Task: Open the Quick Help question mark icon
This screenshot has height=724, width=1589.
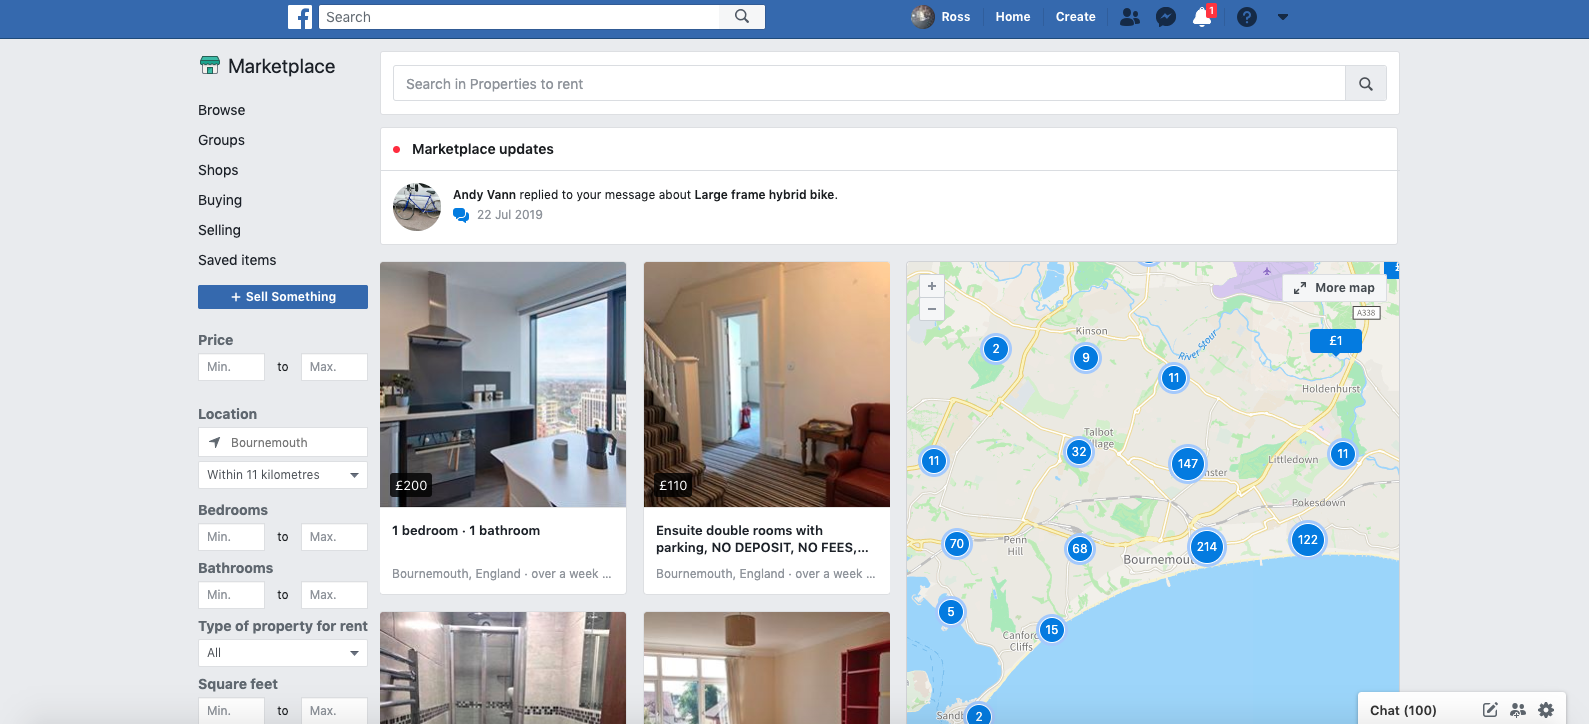Action: click(x=1247, y=17)
